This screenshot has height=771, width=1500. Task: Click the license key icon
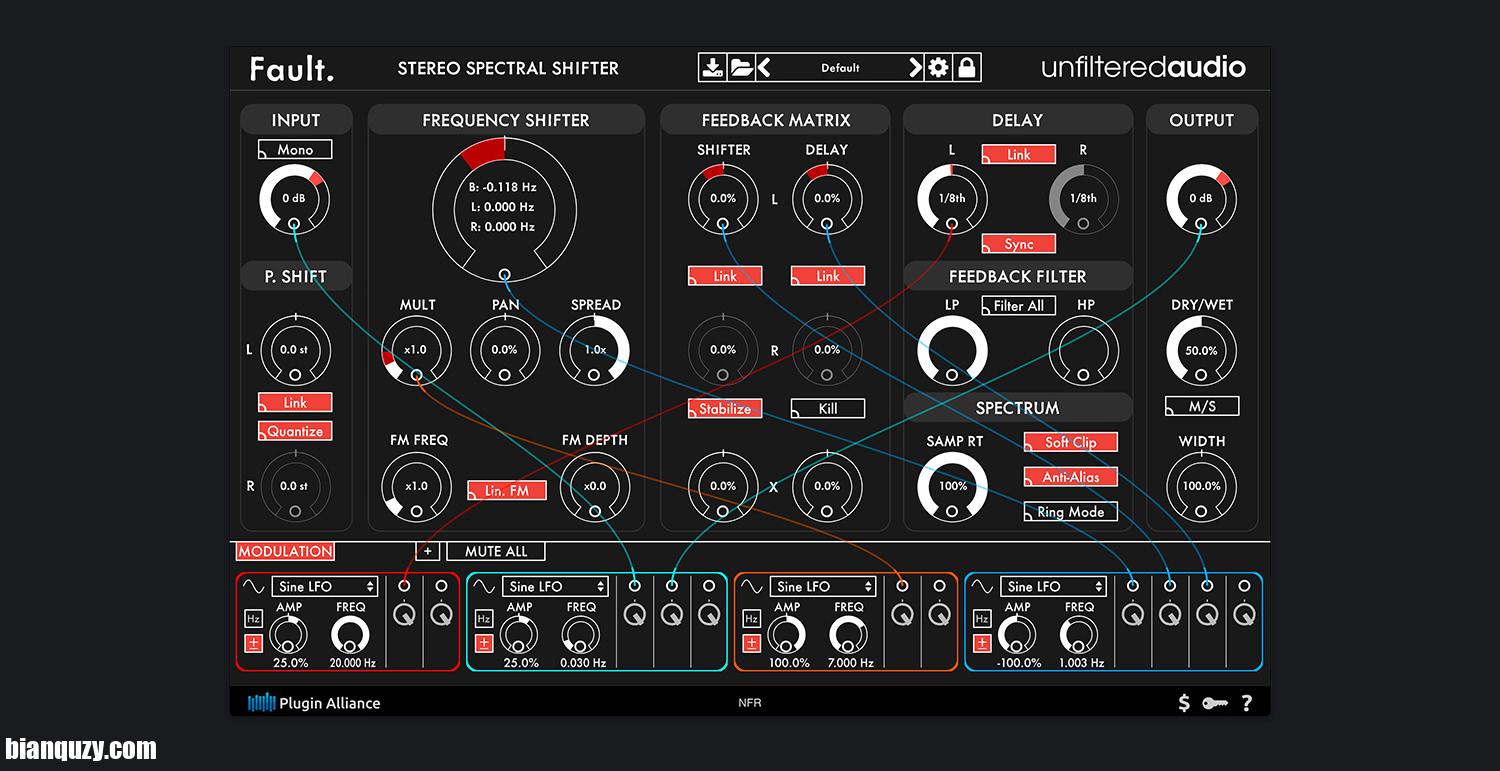point(1215,703)
